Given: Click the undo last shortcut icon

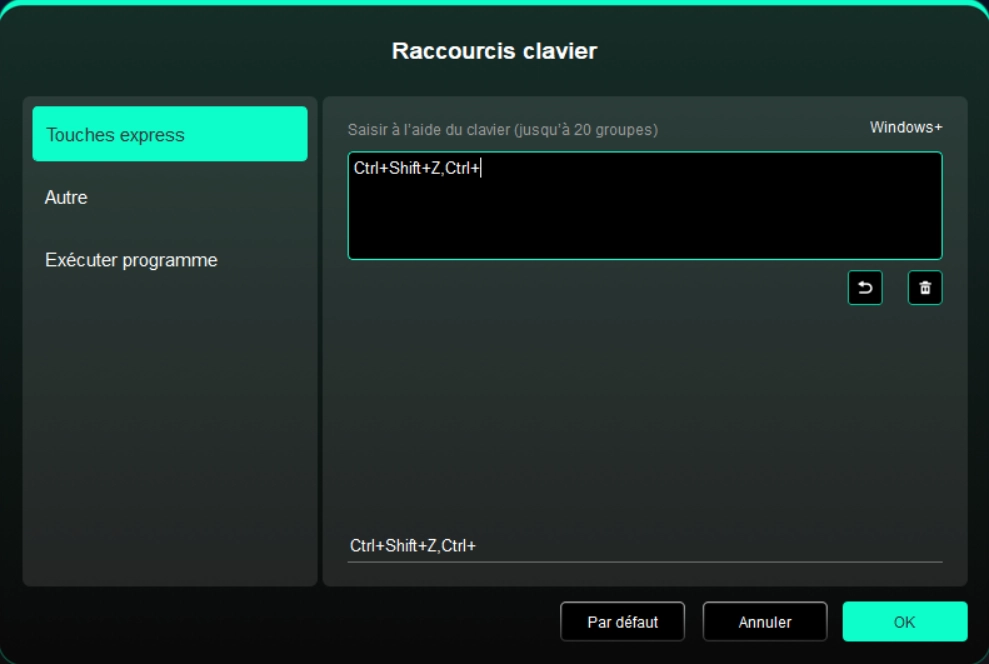Looking at the screenshot, I should click(x=865, y=288).
